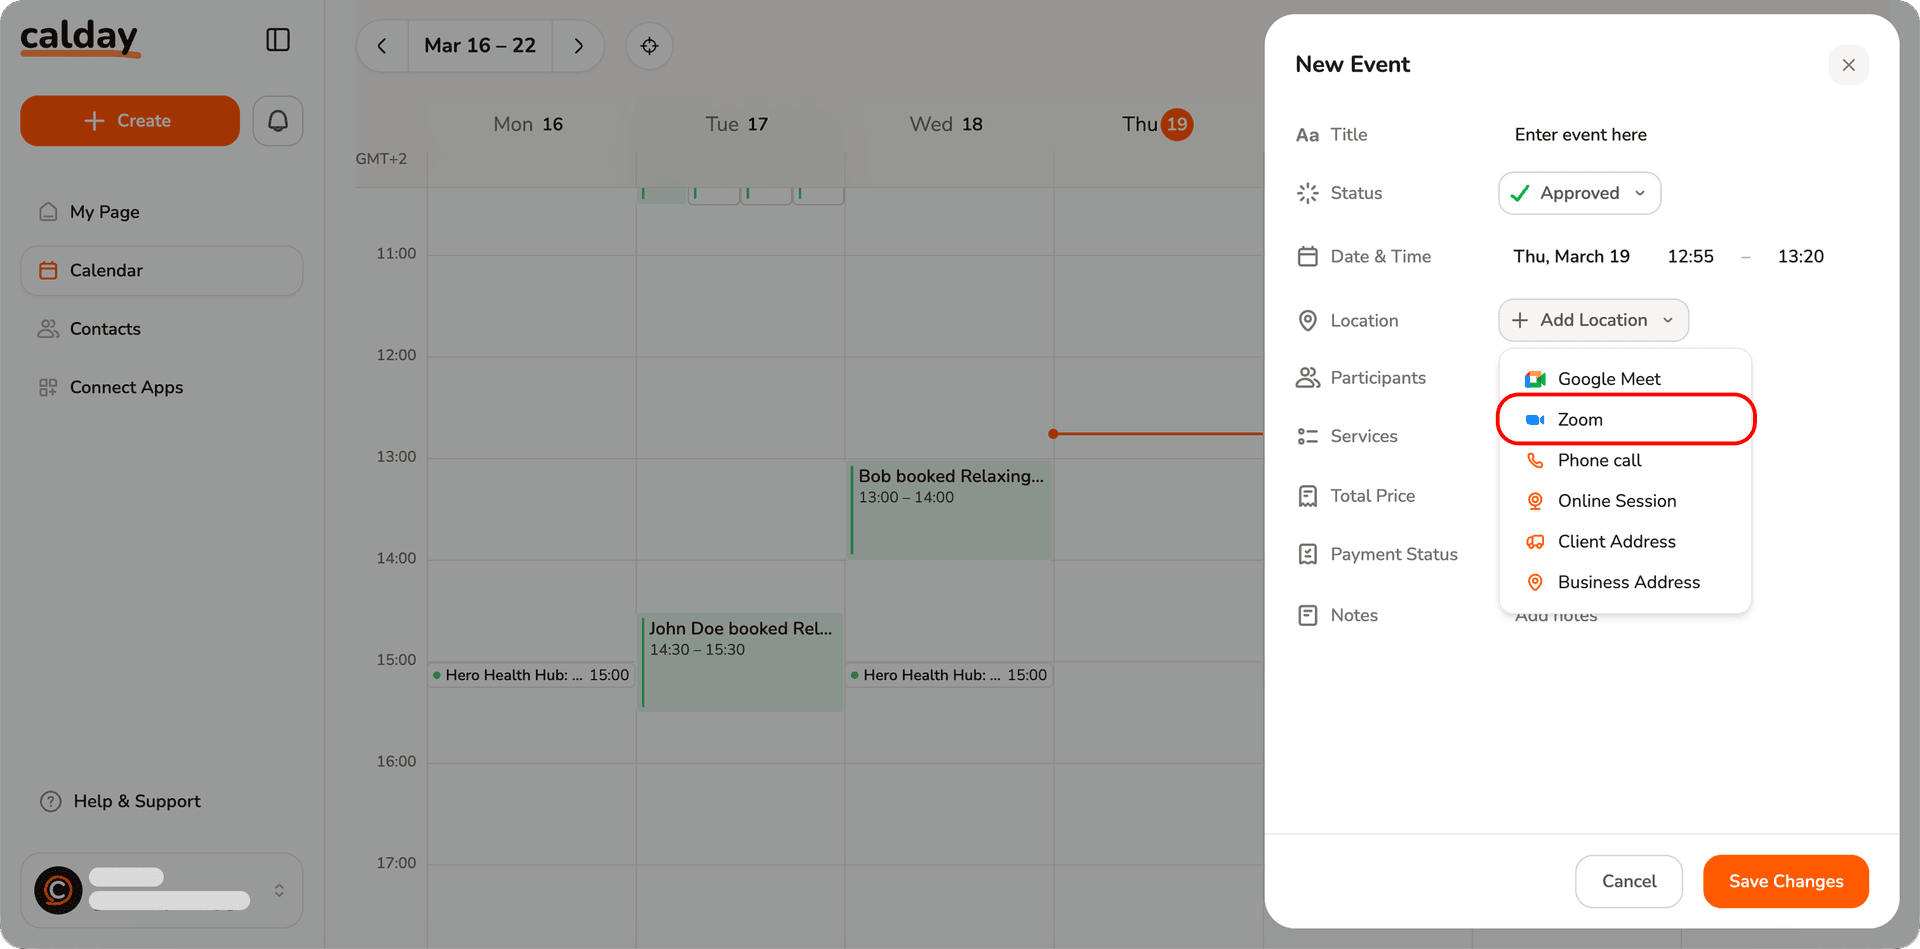Image resolution: width=1920 pixels, height=949 pixels.
Task: Click the next week arrow
Action: (578, 46)
